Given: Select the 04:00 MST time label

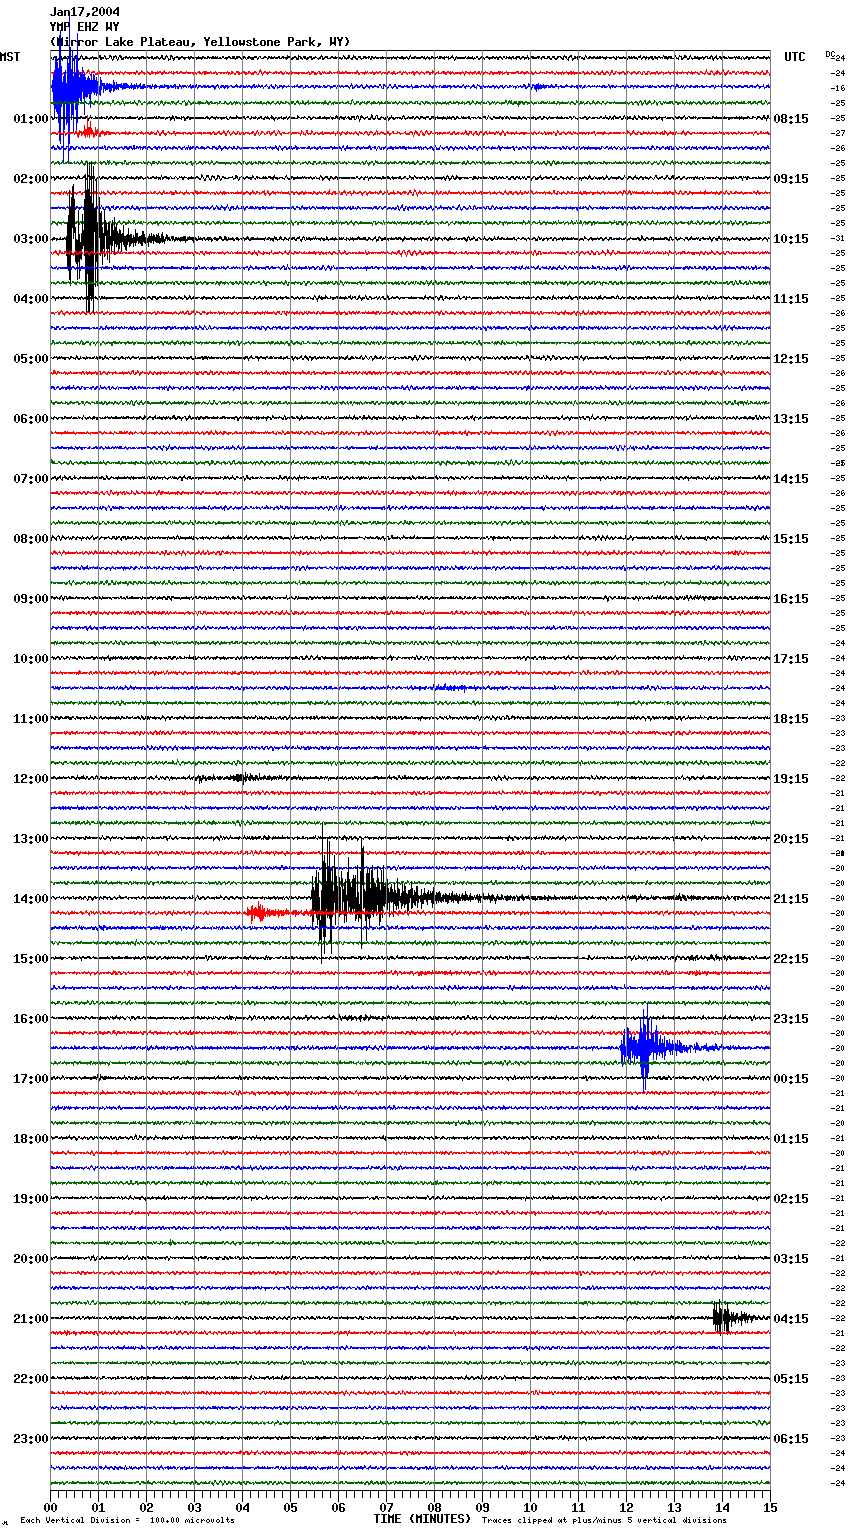Looking at the screenshot, I should click(31, 299).
